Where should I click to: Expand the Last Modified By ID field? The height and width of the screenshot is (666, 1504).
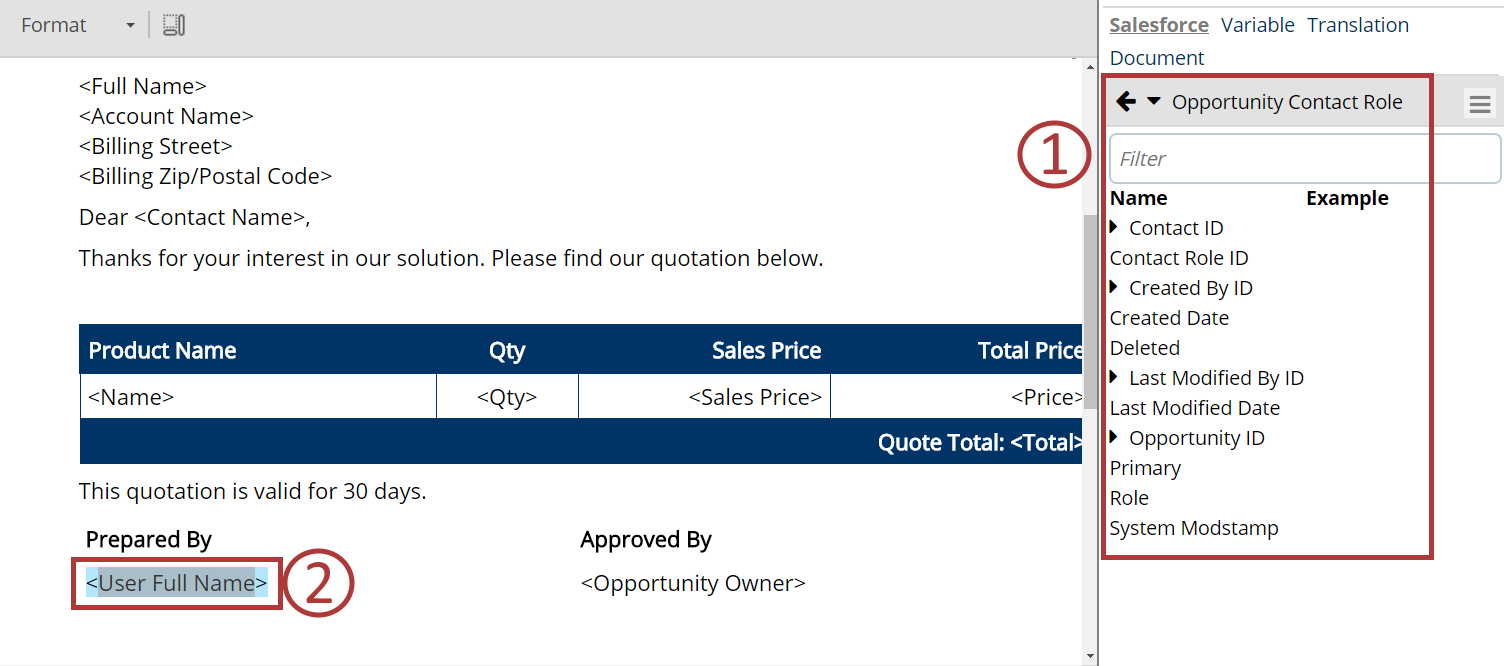(1115, 377)
